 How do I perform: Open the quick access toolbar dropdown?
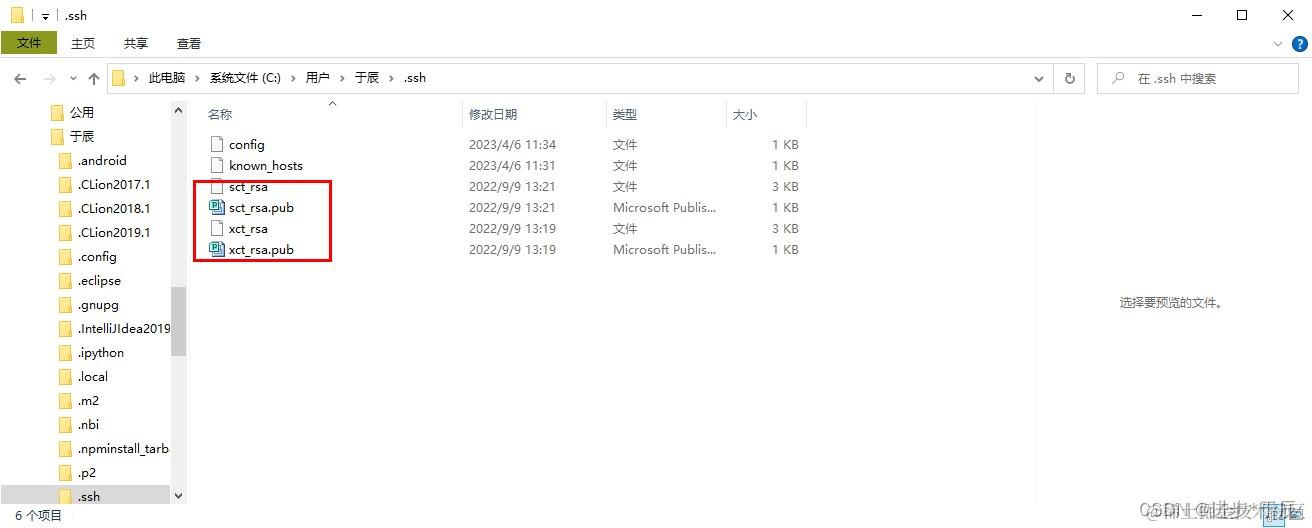tap(46, 16)
